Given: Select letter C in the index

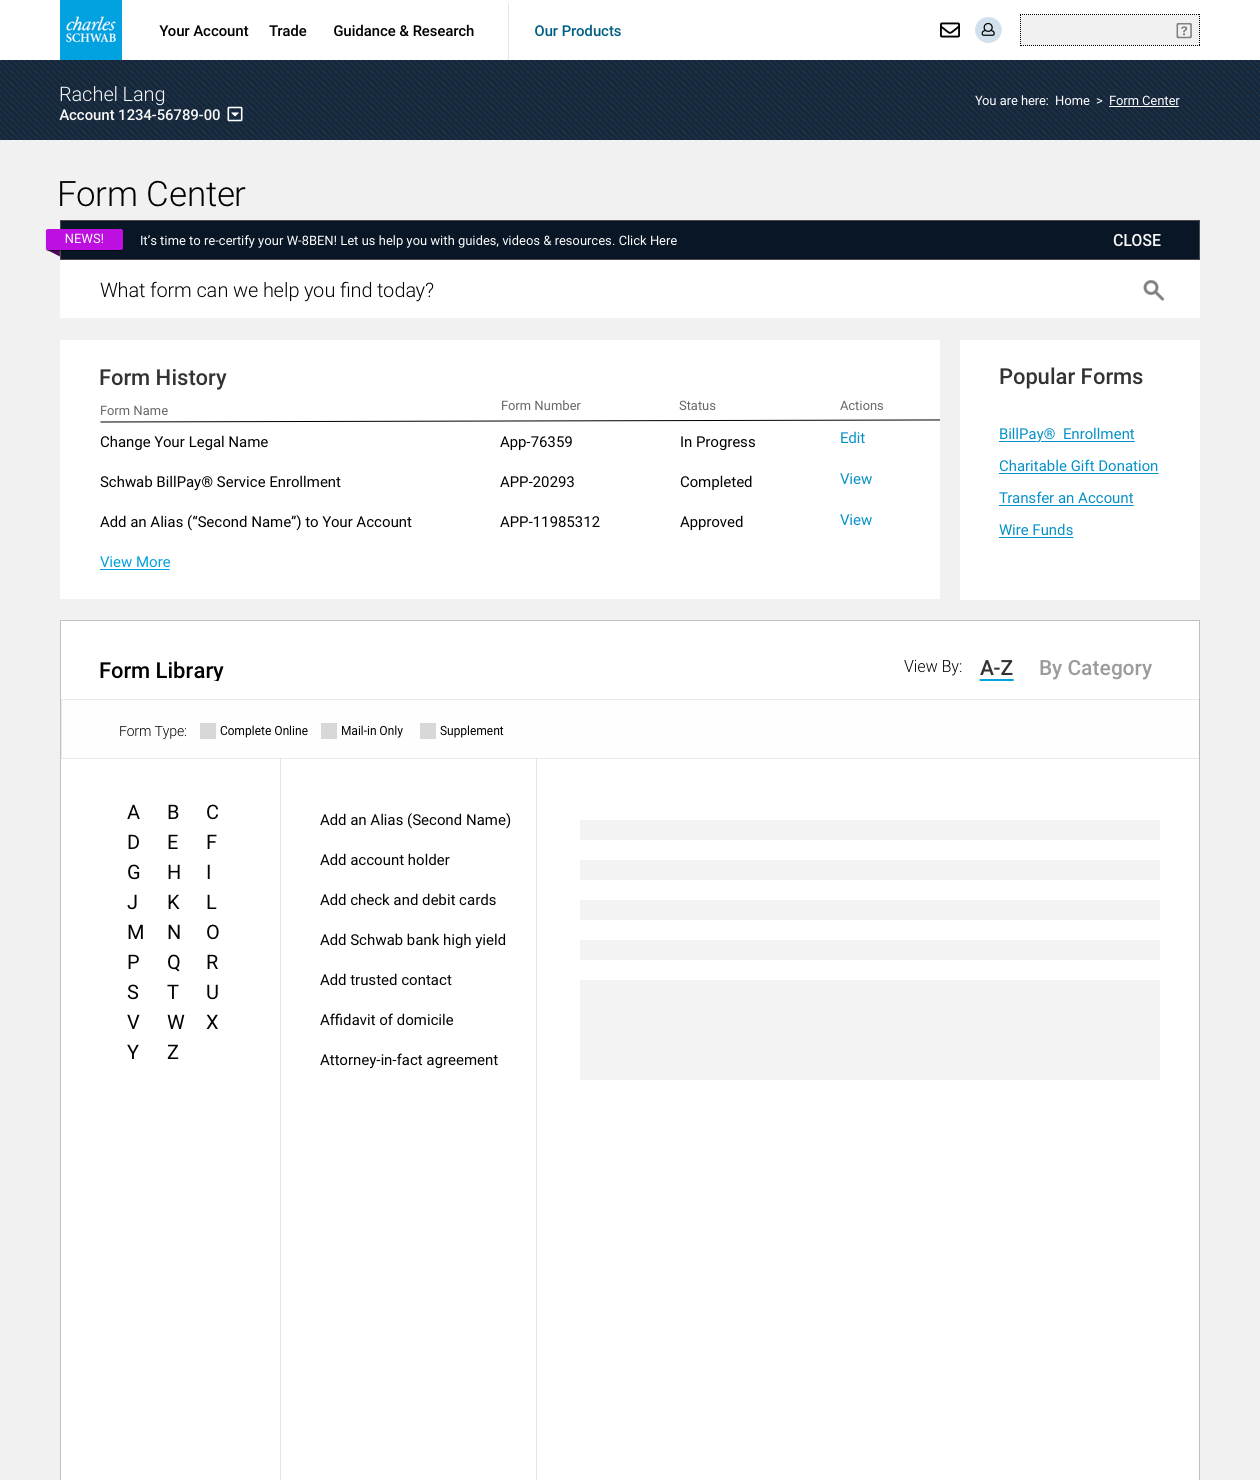Looking at the screenshot, I should coord(212,812).
